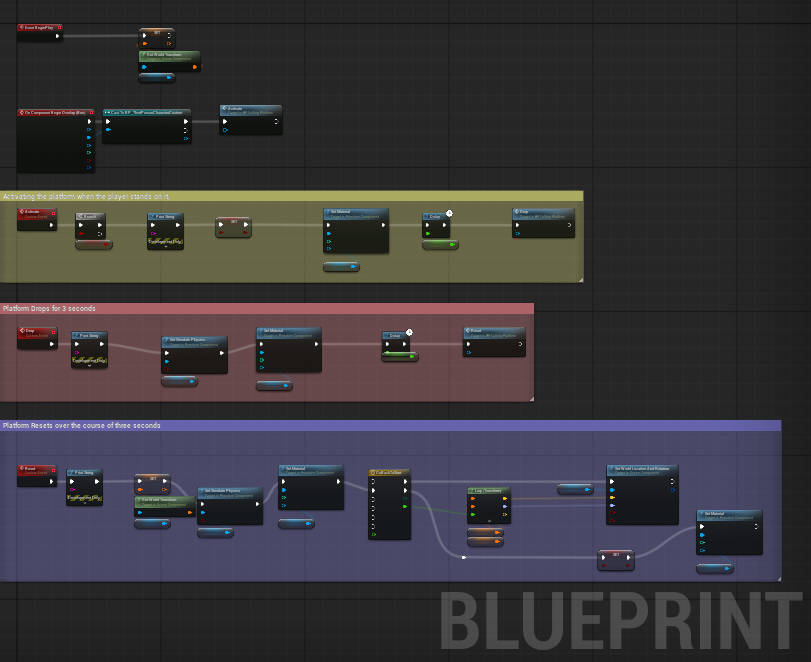Viewport: 811px width, 662px height.
Task: Select On Component Begin Overlap event node title
Action: [x=55, y=112]
